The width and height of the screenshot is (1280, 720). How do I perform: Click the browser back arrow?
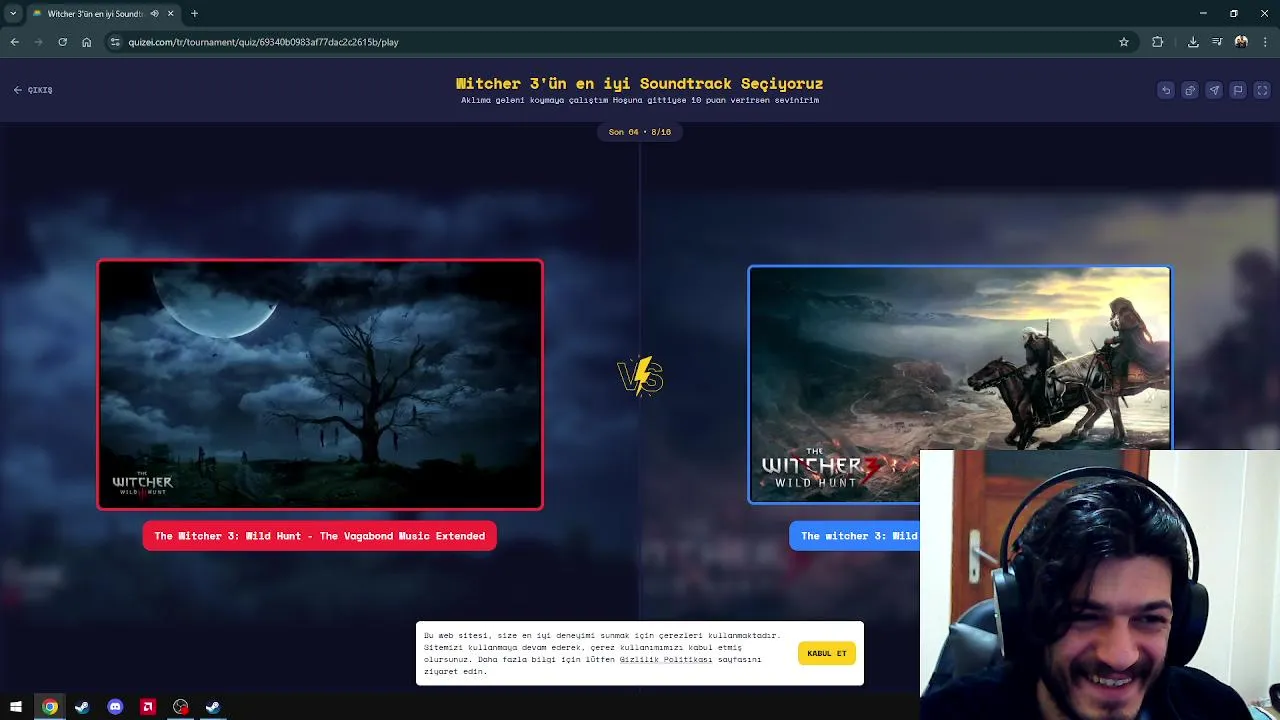click(x=15, y=42)
